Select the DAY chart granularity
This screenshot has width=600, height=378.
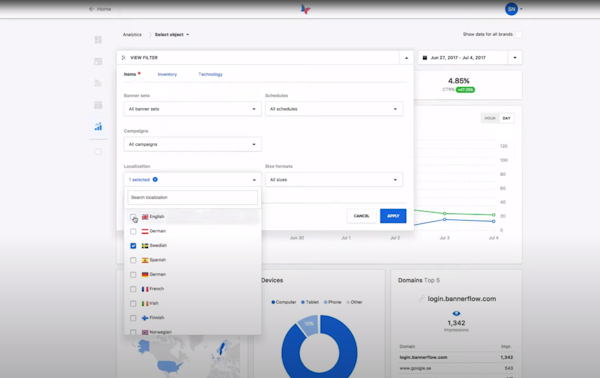[506, 118]
